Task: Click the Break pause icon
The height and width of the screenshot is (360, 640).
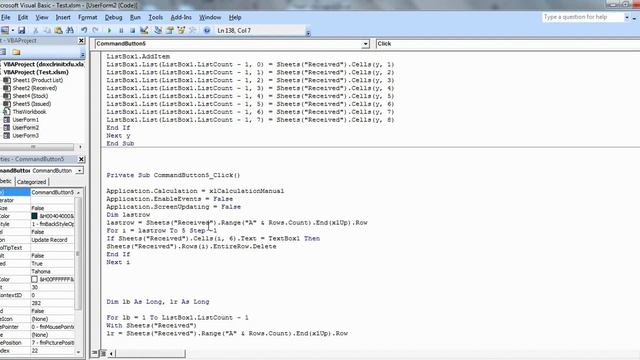Action: click(121, 30)
